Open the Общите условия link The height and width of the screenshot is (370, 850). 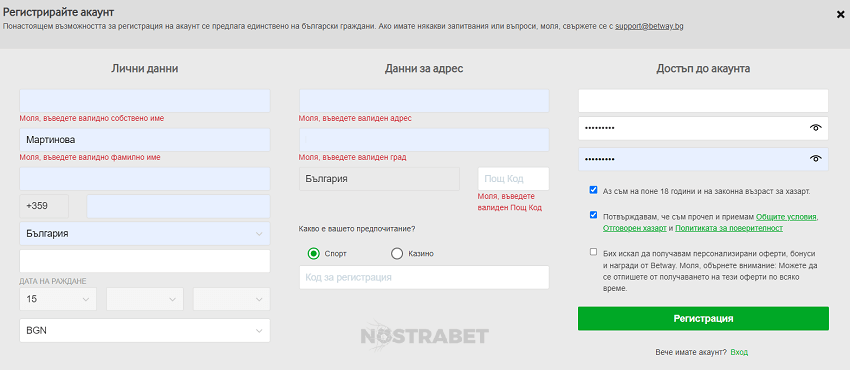(x=787, y=217)
